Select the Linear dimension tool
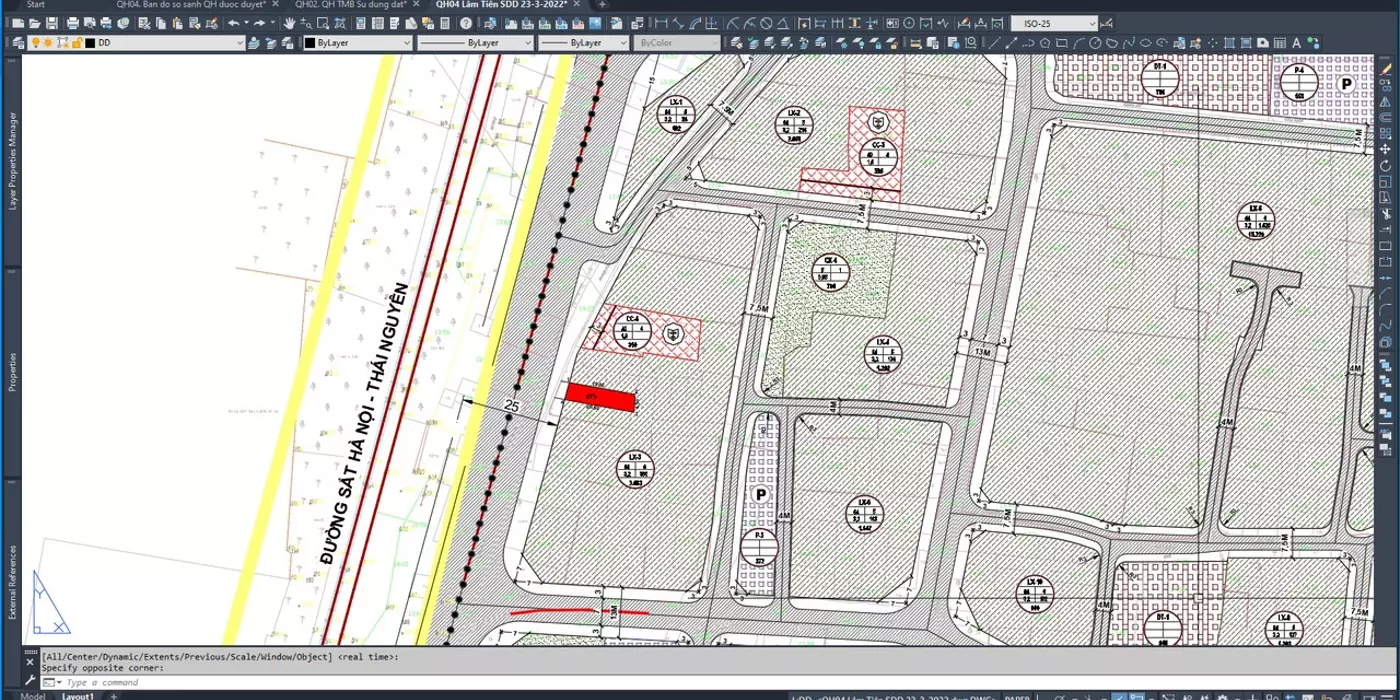Viewport: 1400px width, 700px height. click(661, 23)
